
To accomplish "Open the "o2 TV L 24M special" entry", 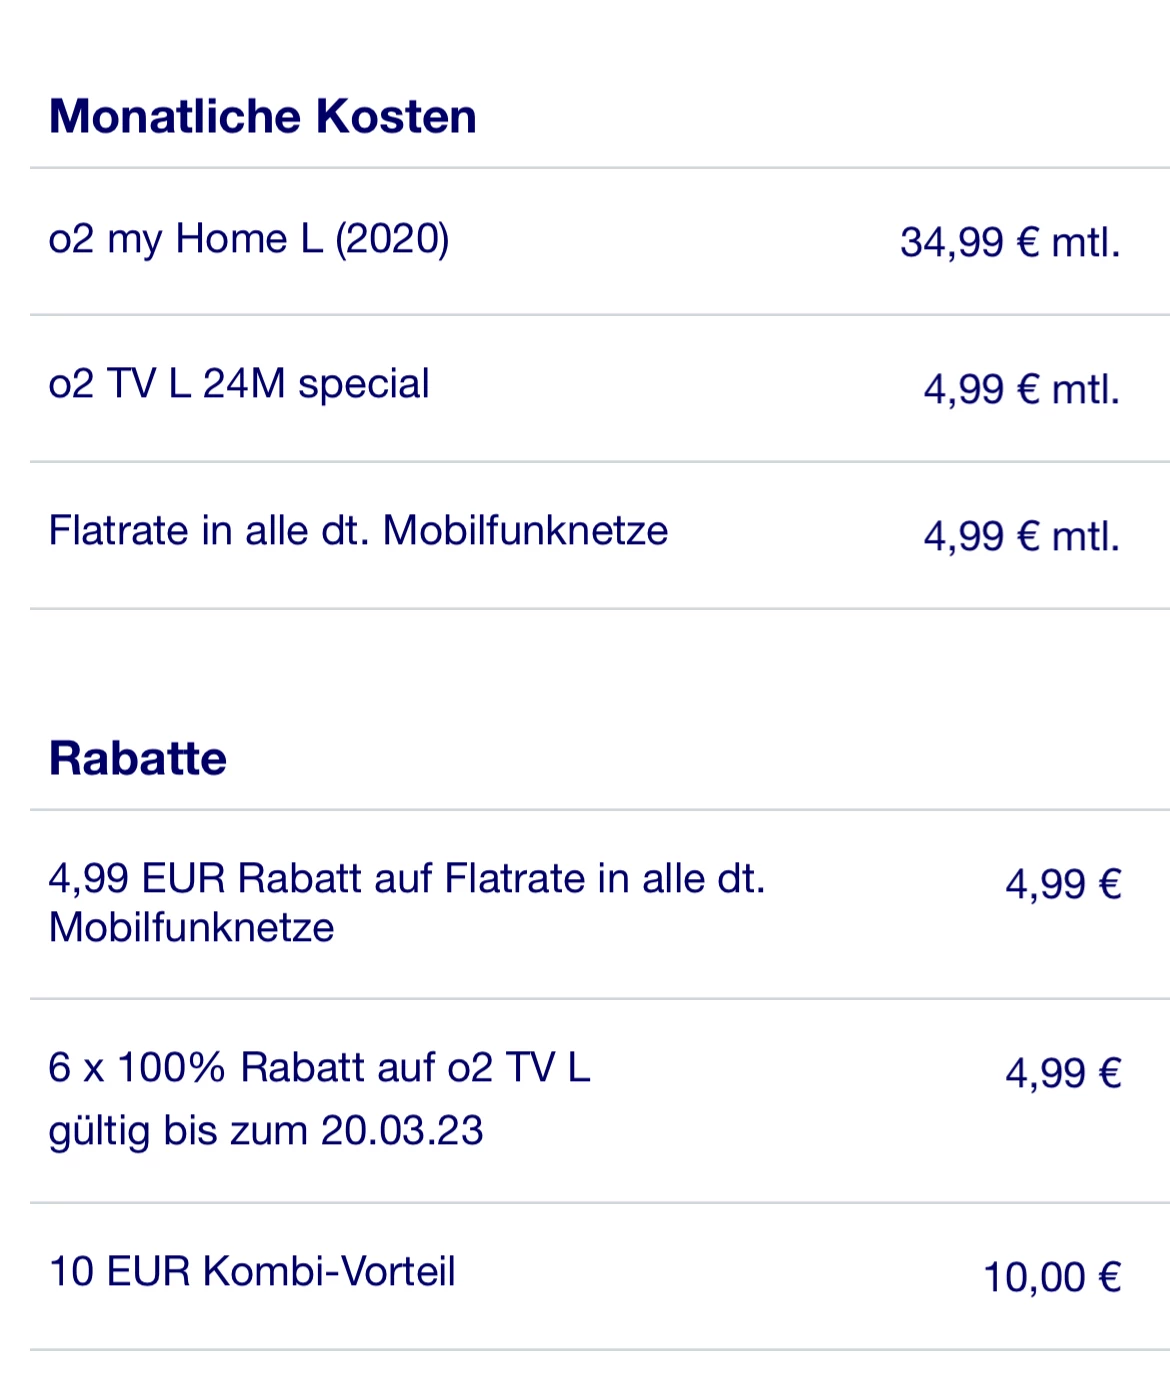I will 238,385.
